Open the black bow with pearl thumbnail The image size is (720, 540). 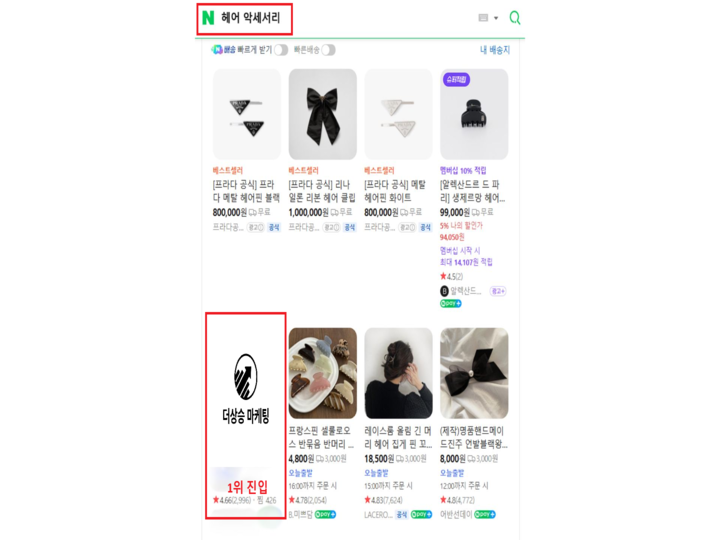tap(474, 373)
